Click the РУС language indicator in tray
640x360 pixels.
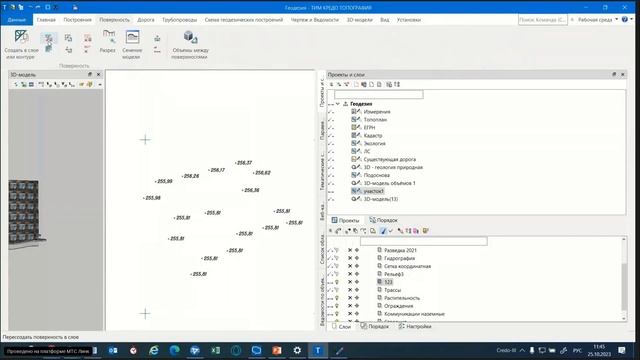coord(577,350)
